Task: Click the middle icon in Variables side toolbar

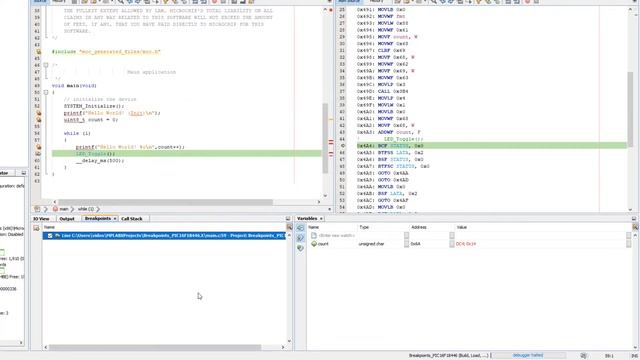Action: [x=300, y=238]
